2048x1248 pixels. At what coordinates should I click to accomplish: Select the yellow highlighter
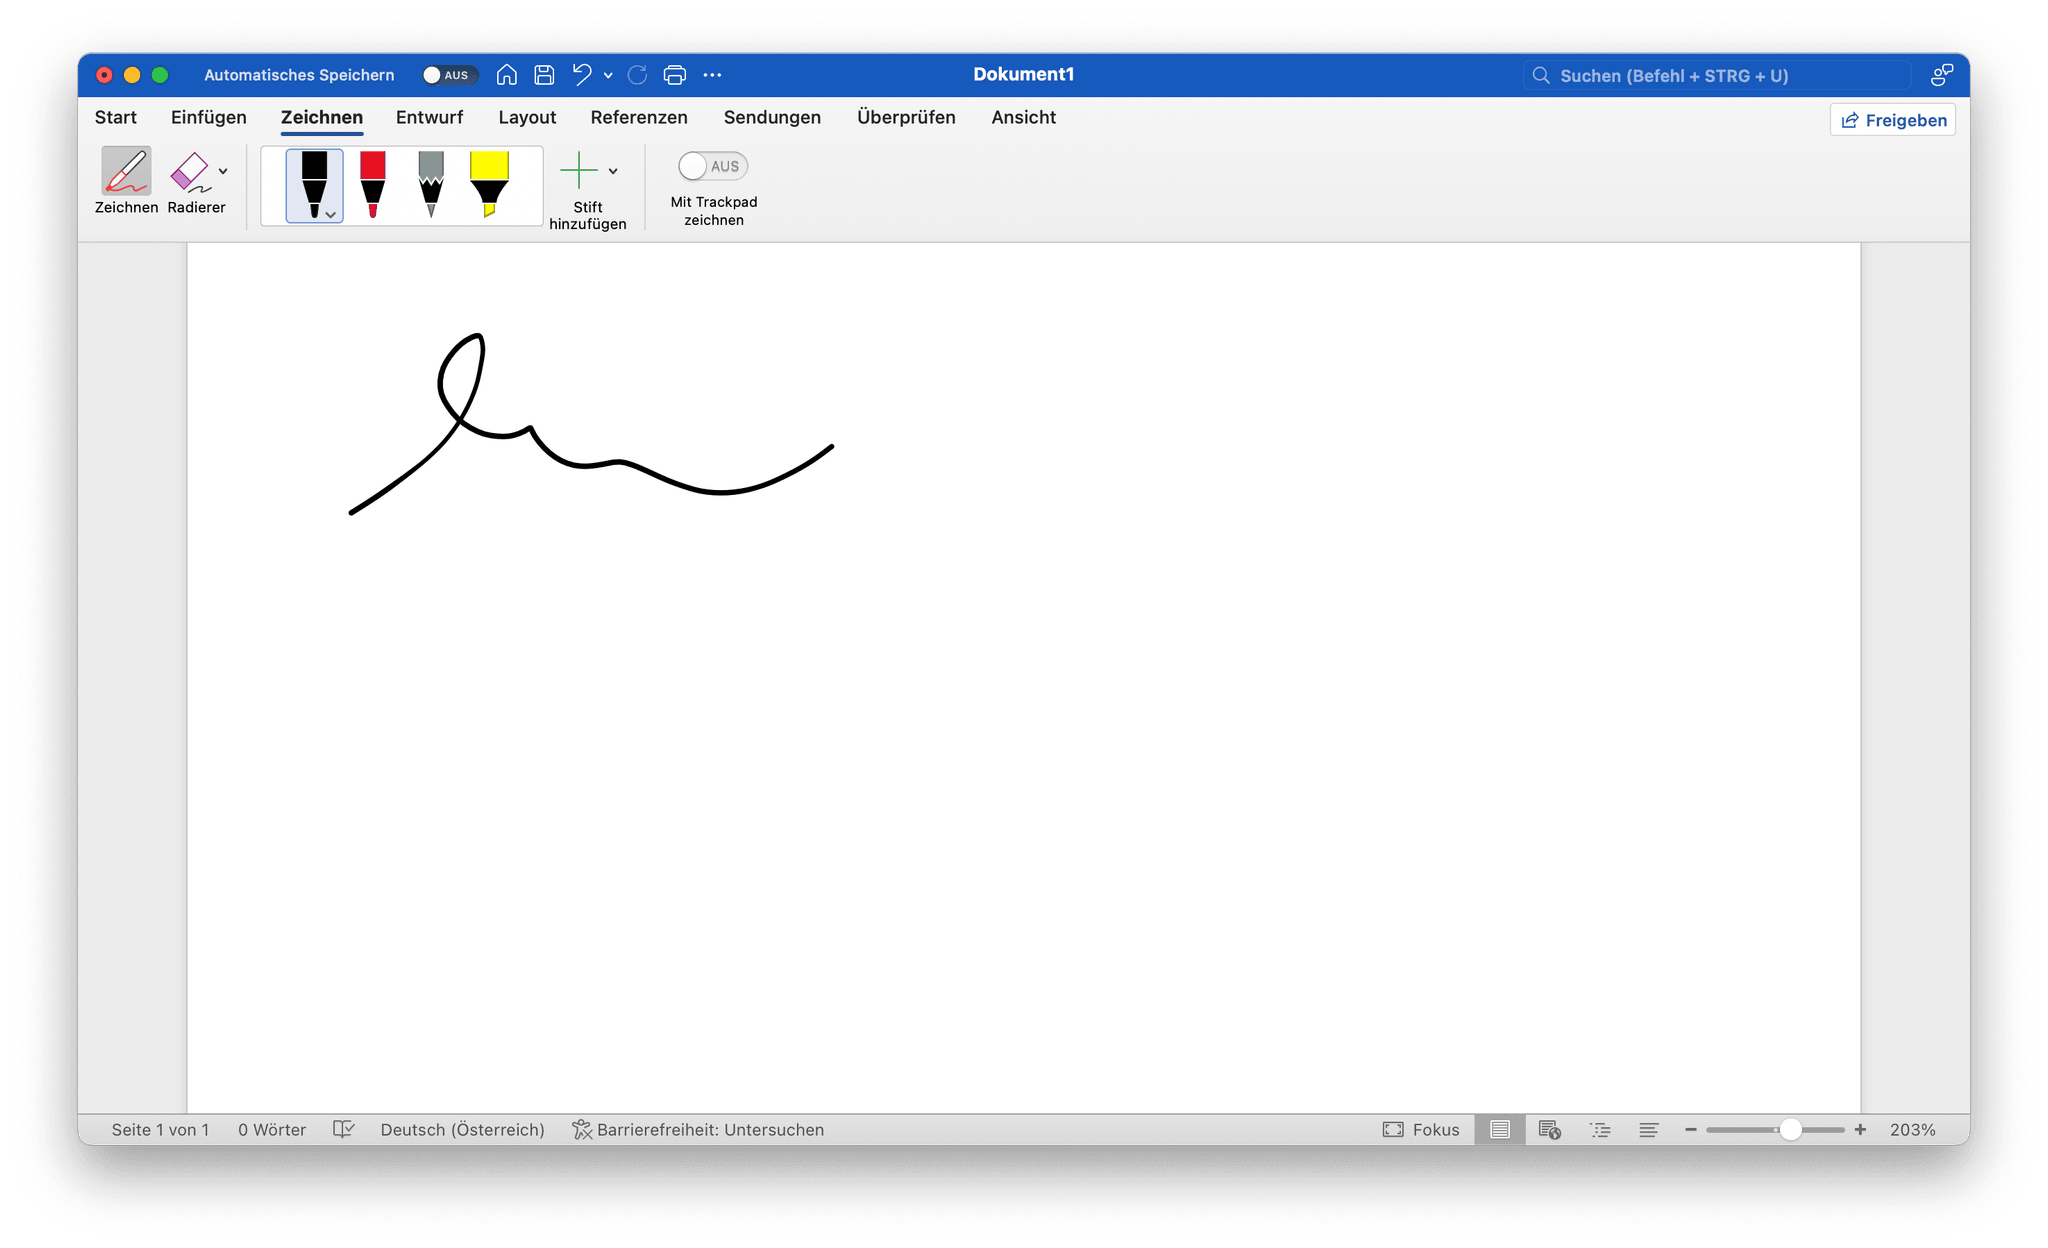[489, 185]
